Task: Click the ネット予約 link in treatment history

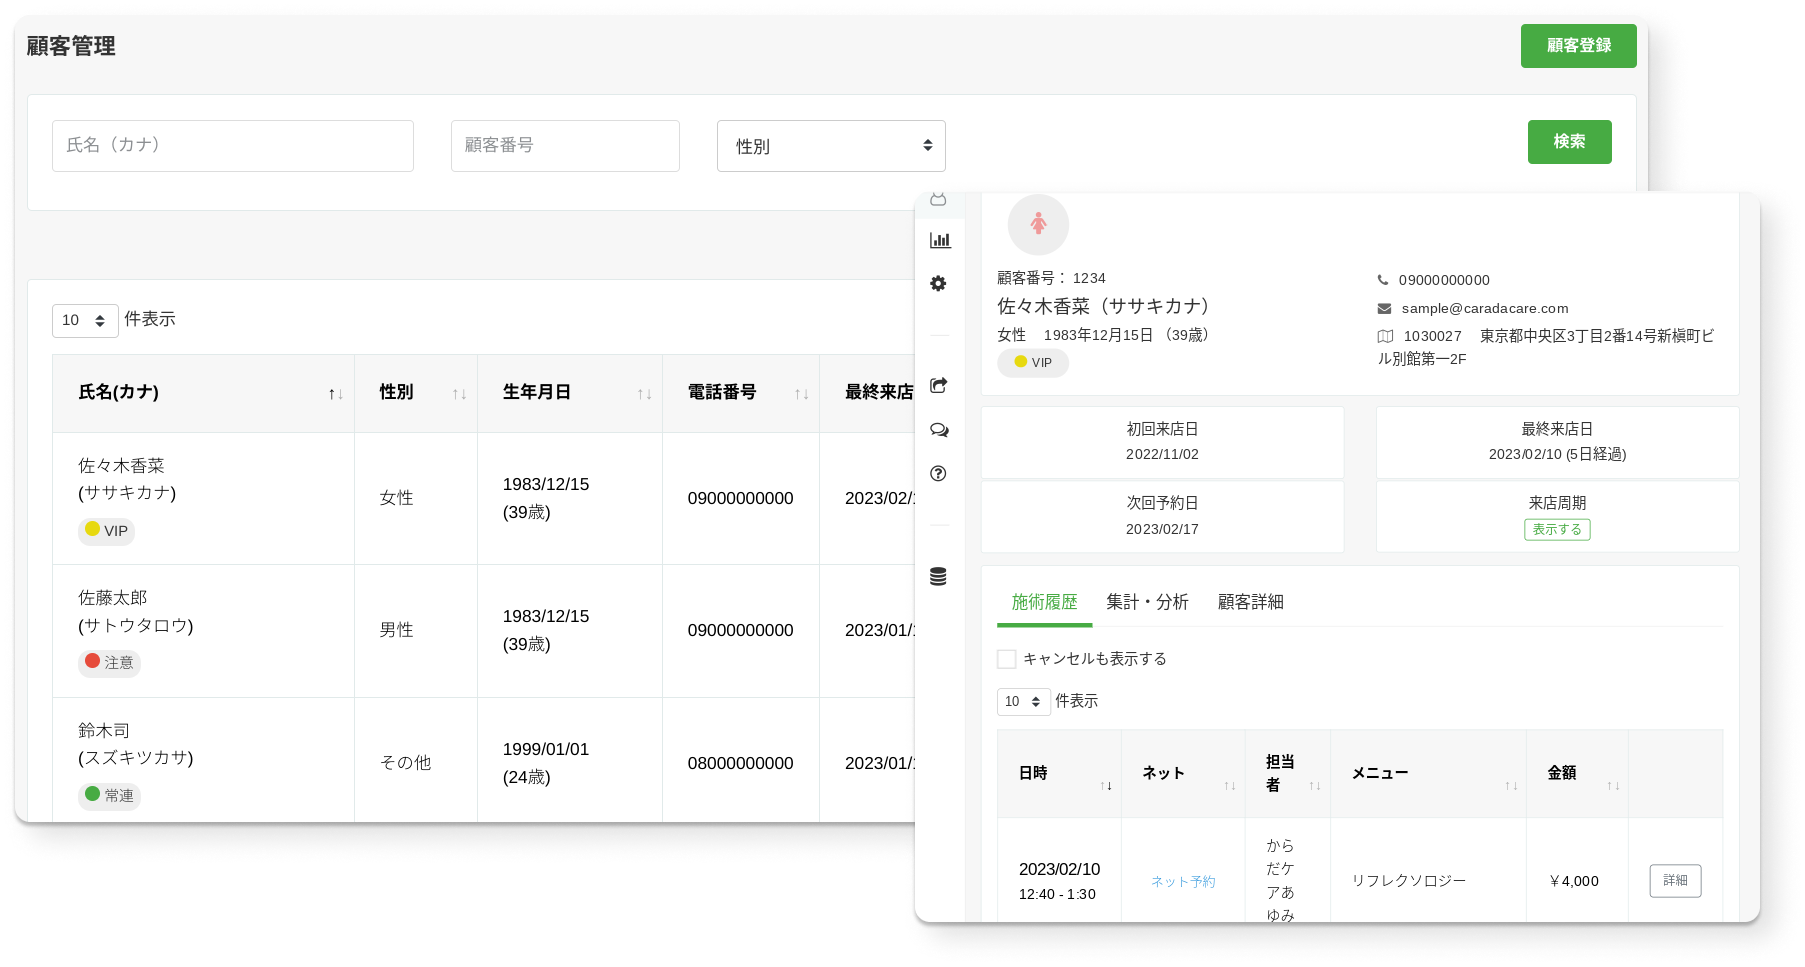Action: [x=1183, y=881]
